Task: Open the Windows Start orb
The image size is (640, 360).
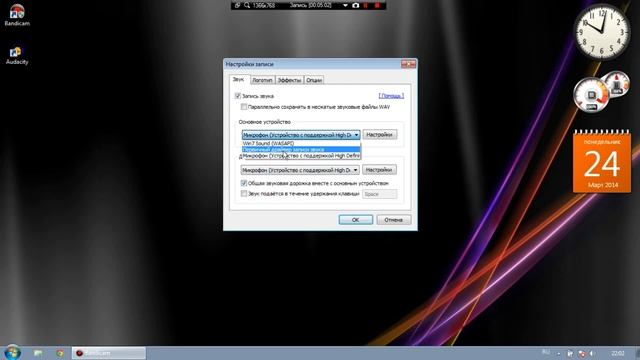Action: 12,353
